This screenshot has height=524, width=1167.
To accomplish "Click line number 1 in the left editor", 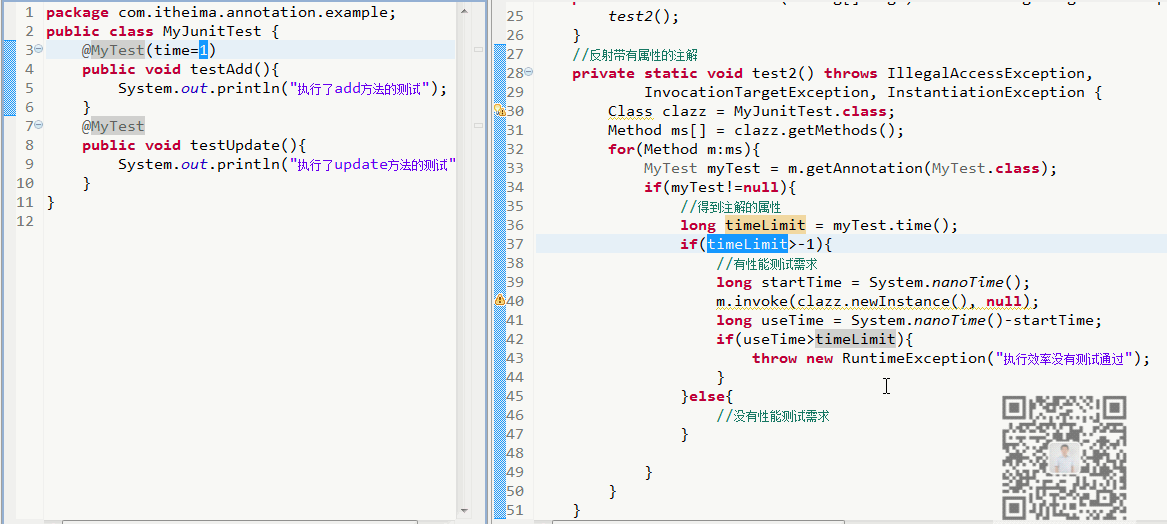I will [29, 13].
